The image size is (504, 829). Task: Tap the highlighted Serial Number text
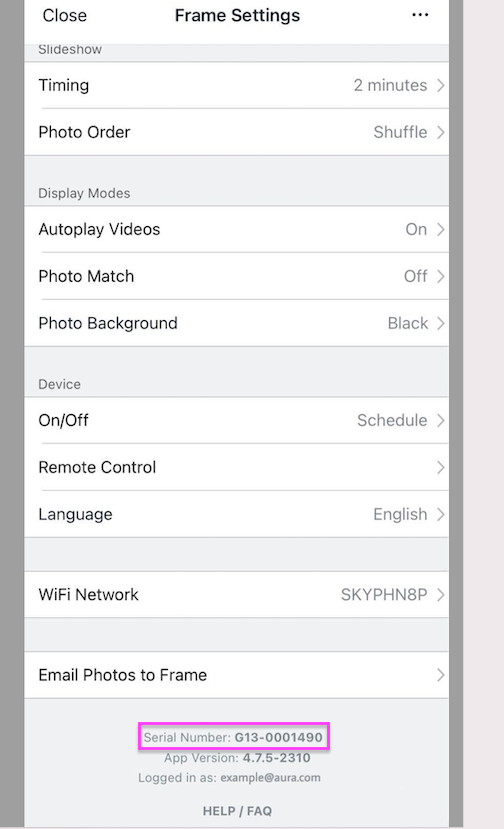coord(233,737)
